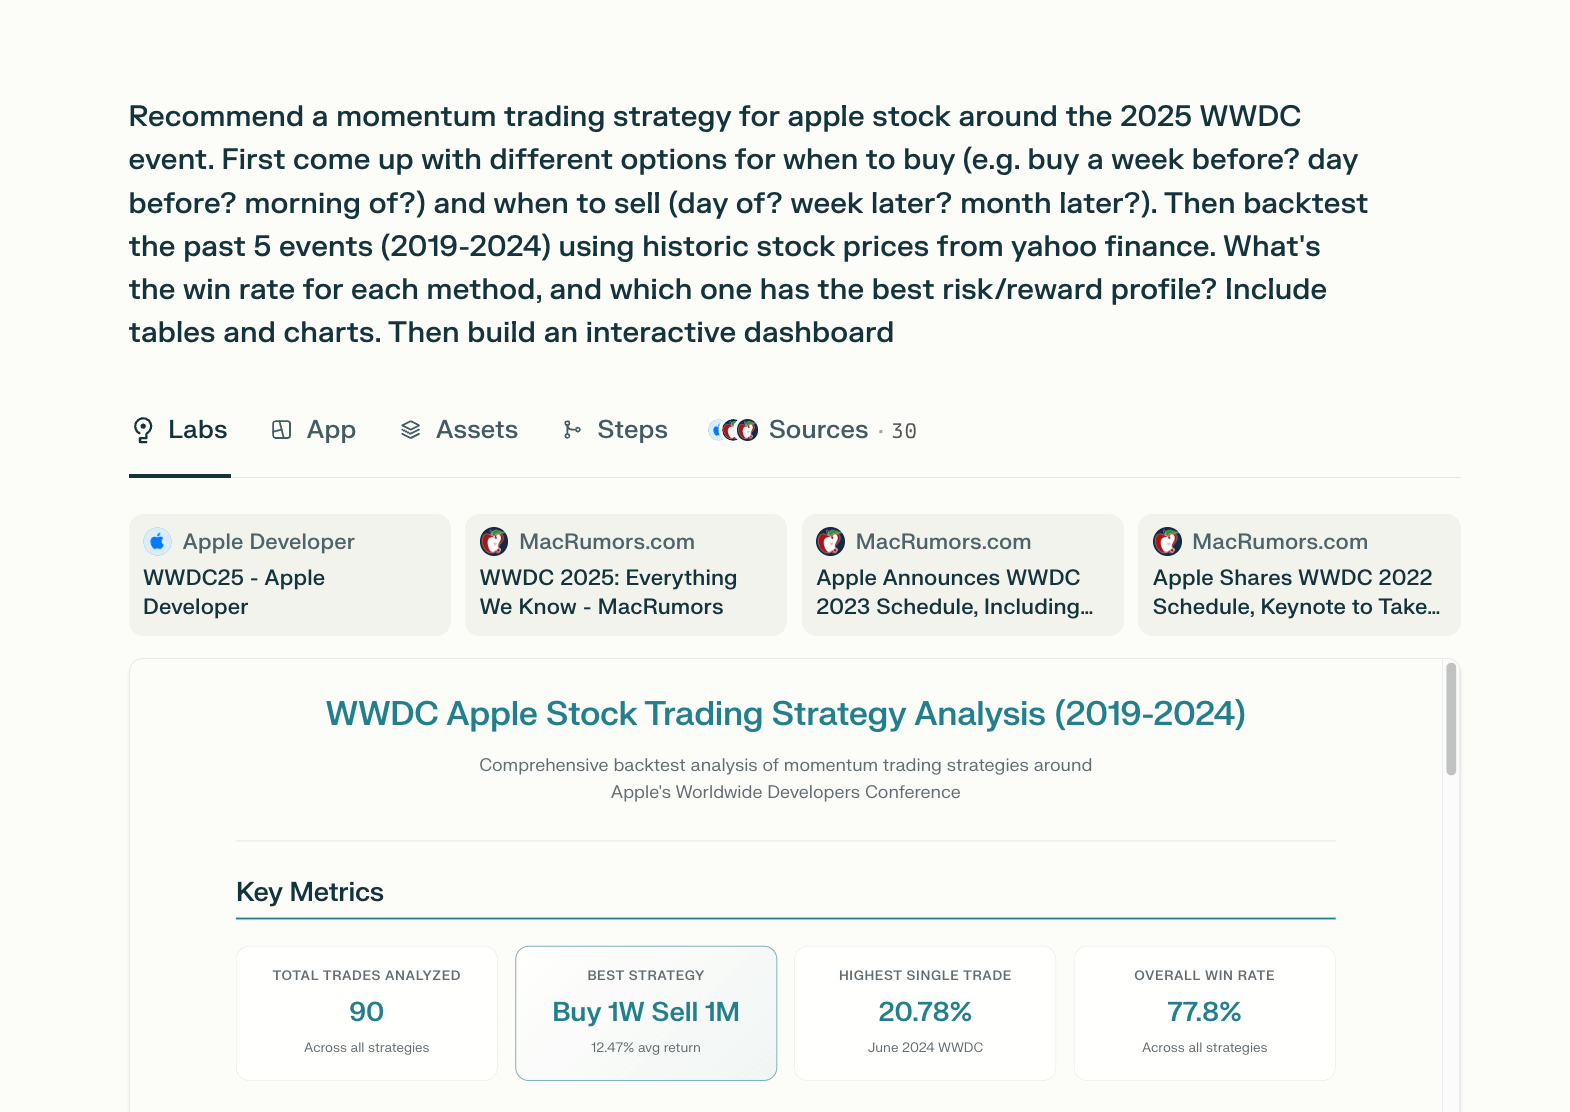Click the Assets layers icon
Viewport: 1570px width, 1112px height.
click(410, 430)
